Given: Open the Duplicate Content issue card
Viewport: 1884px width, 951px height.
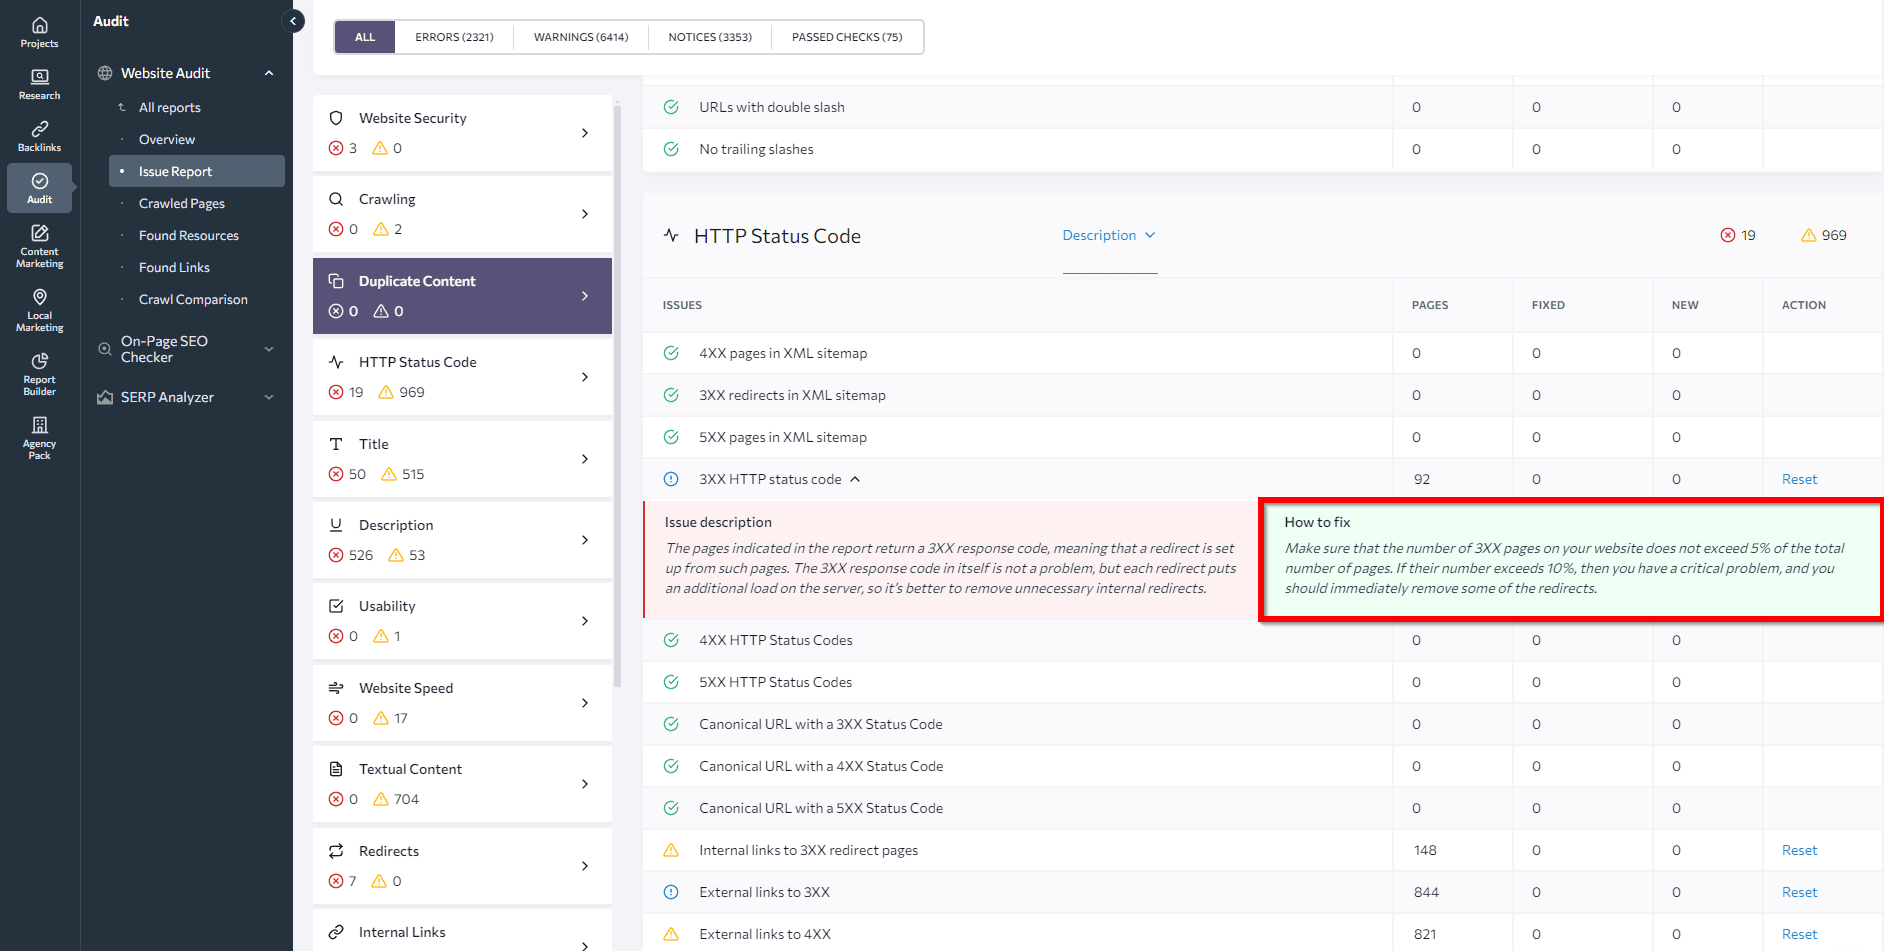Looking at the screenshot, I should (x=462, y=295).
